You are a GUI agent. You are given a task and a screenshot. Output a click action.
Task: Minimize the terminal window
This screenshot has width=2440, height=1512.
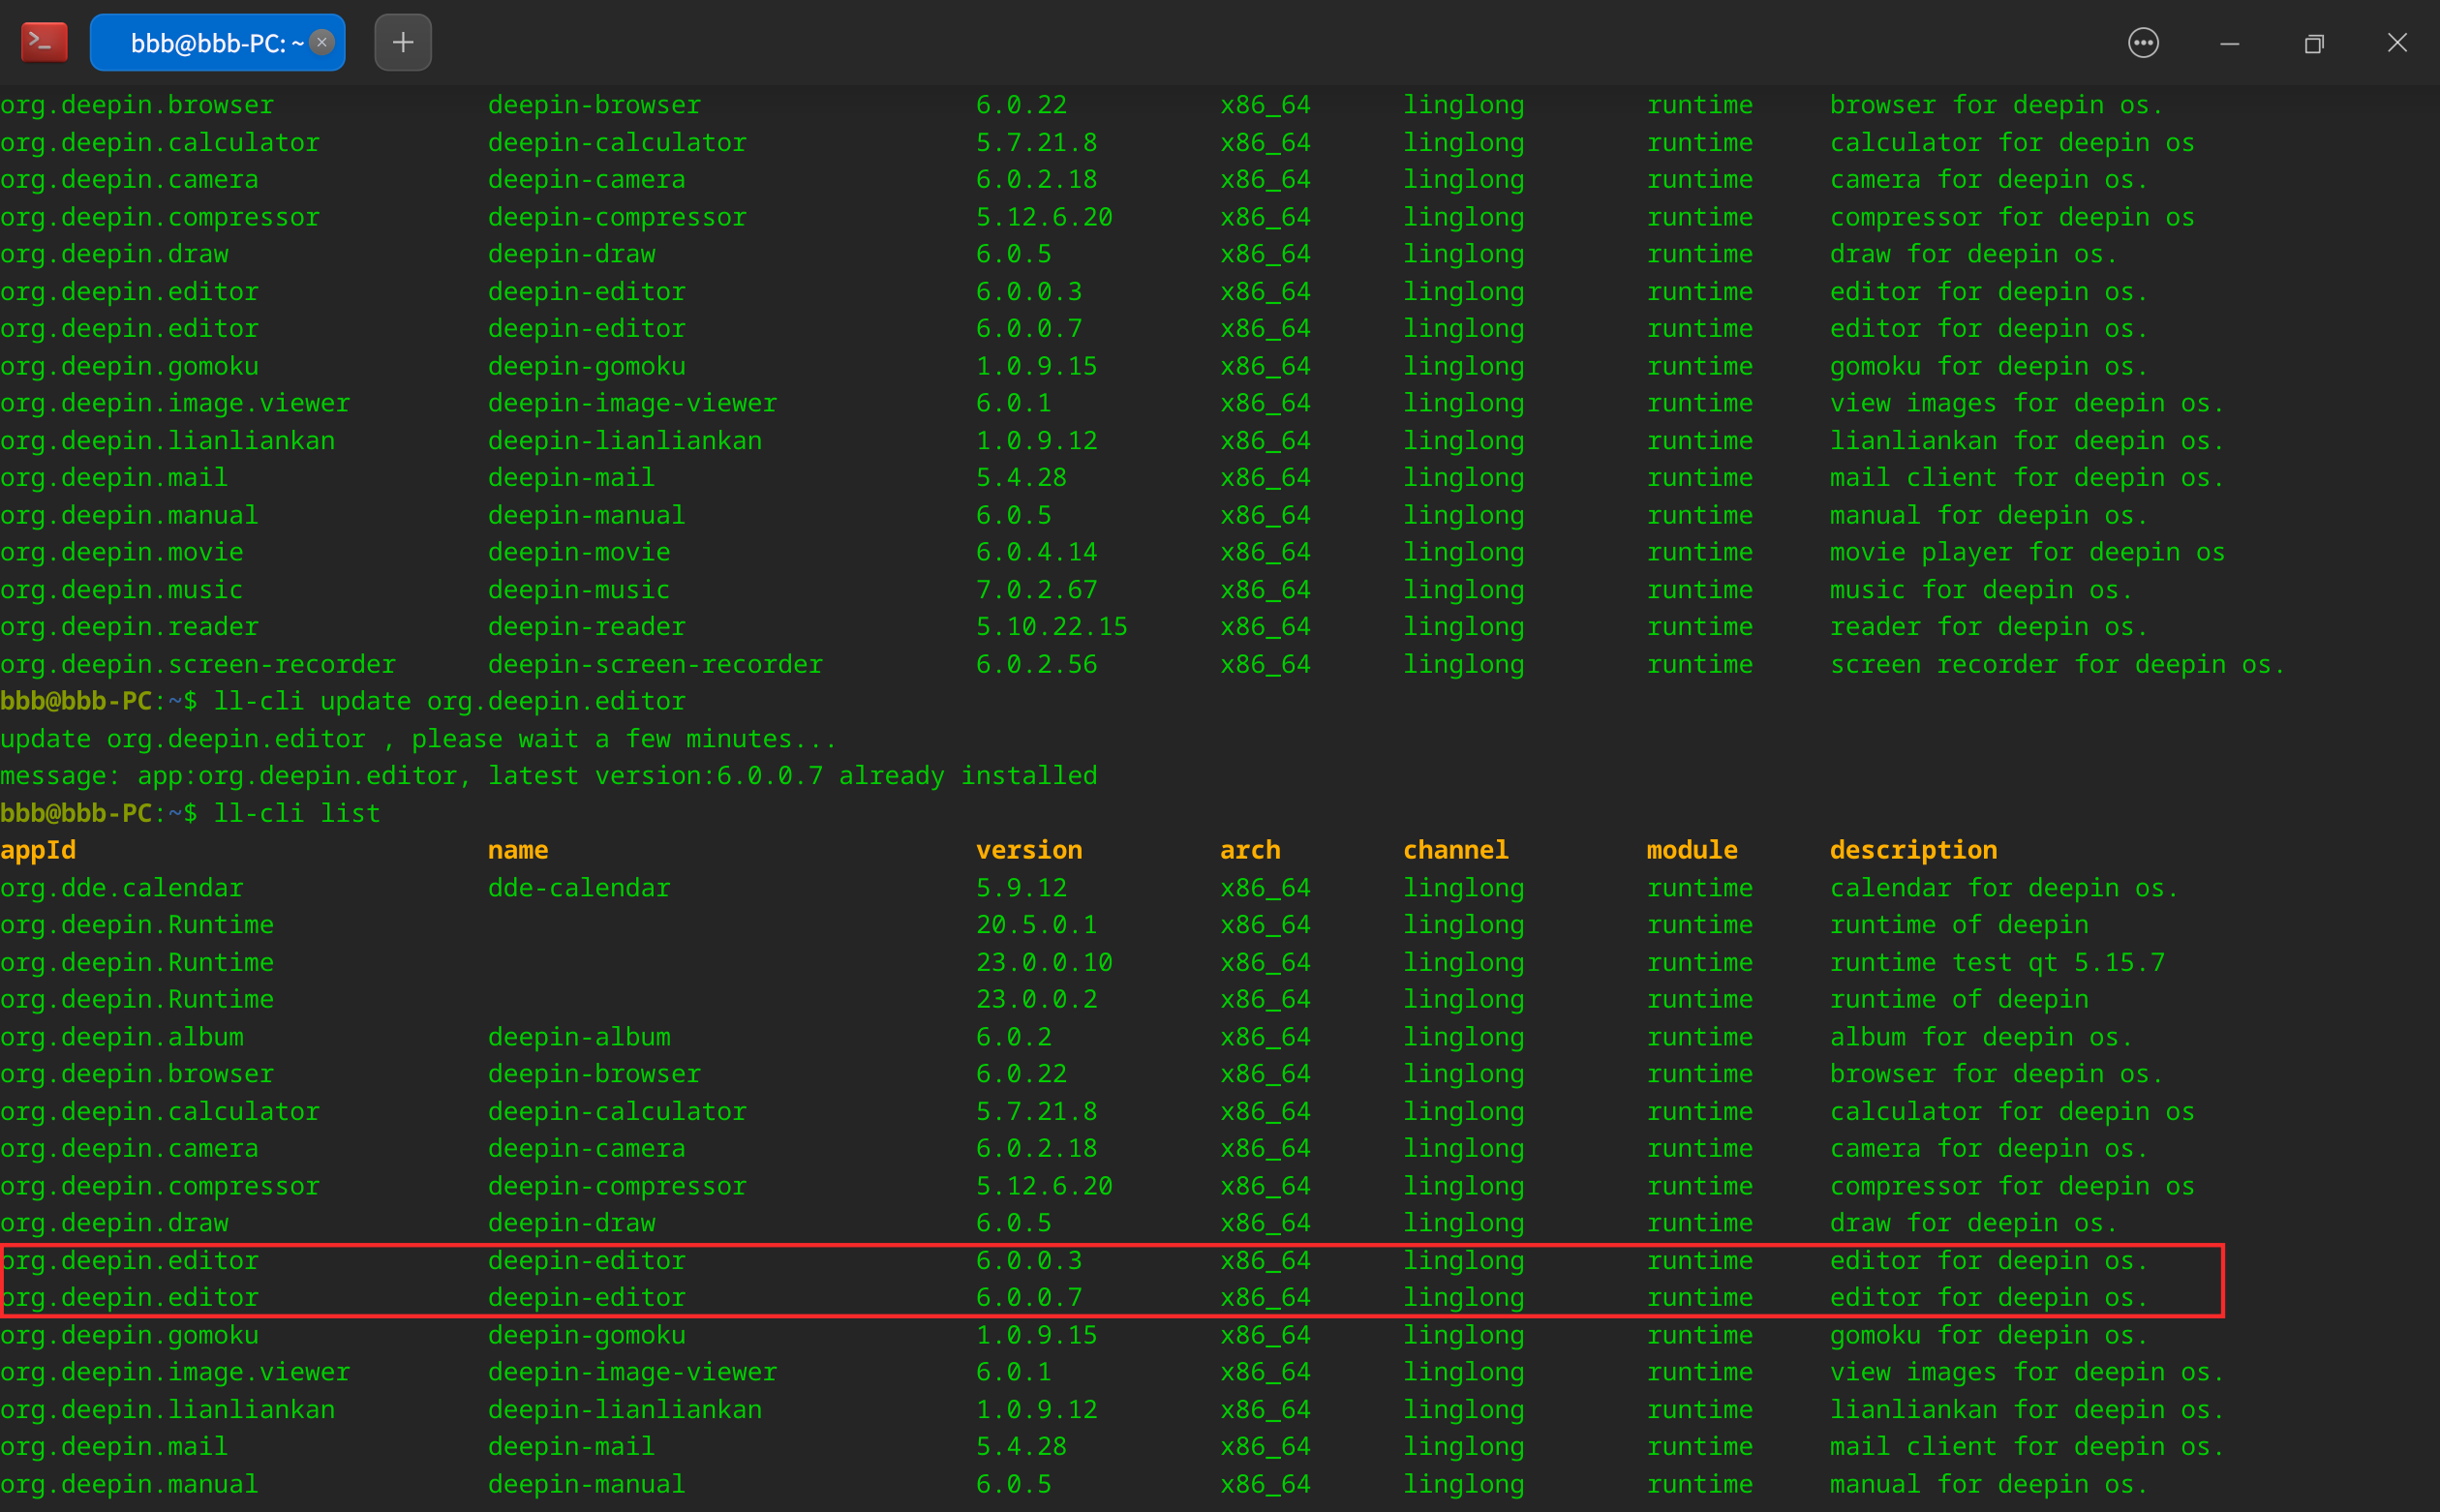[x=2229, y=43]
